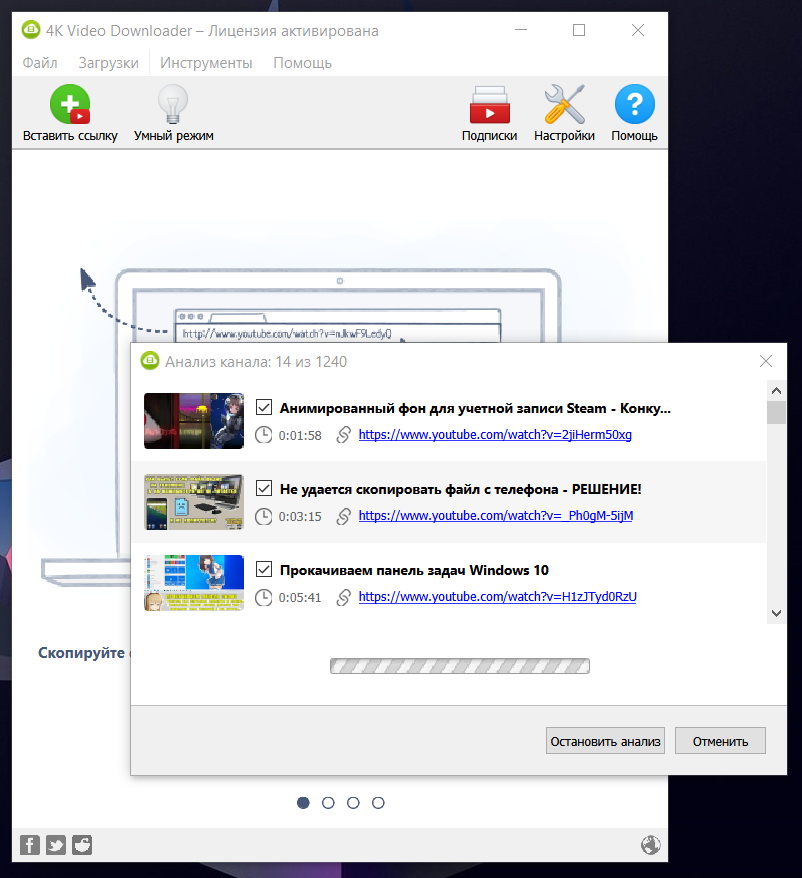This screenshot has height=878, width=802.
Task: Click Остановить анализ button
Action: (x=605, y=741)
